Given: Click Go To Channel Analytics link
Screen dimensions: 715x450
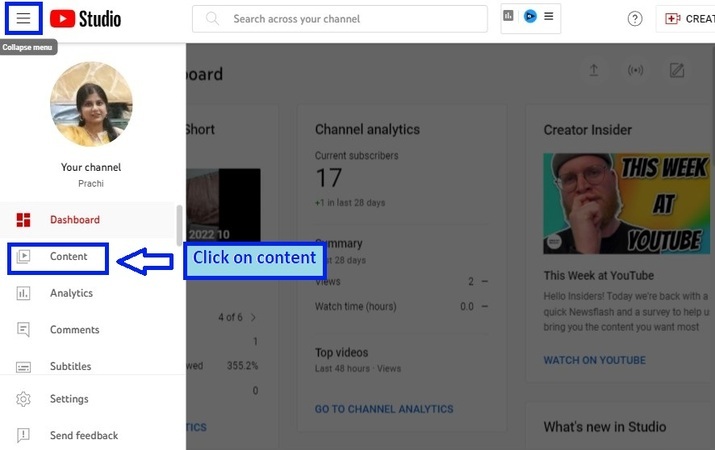Looking at the screenshot, I should pos(384,409).
